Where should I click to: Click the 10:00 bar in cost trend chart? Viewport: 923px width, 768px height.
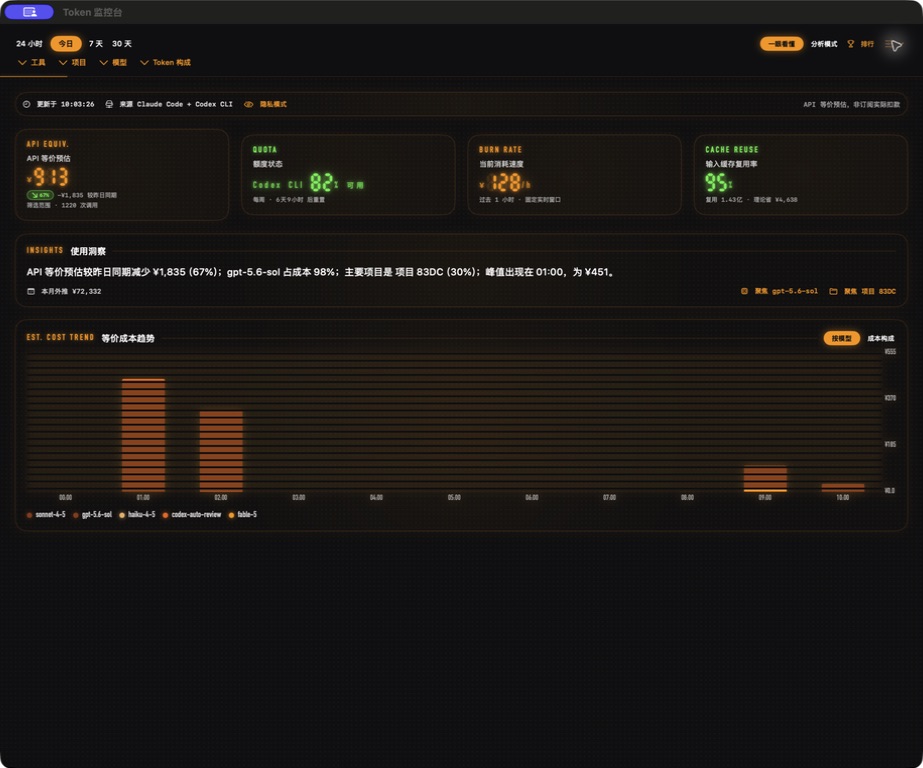click(843, 488)
